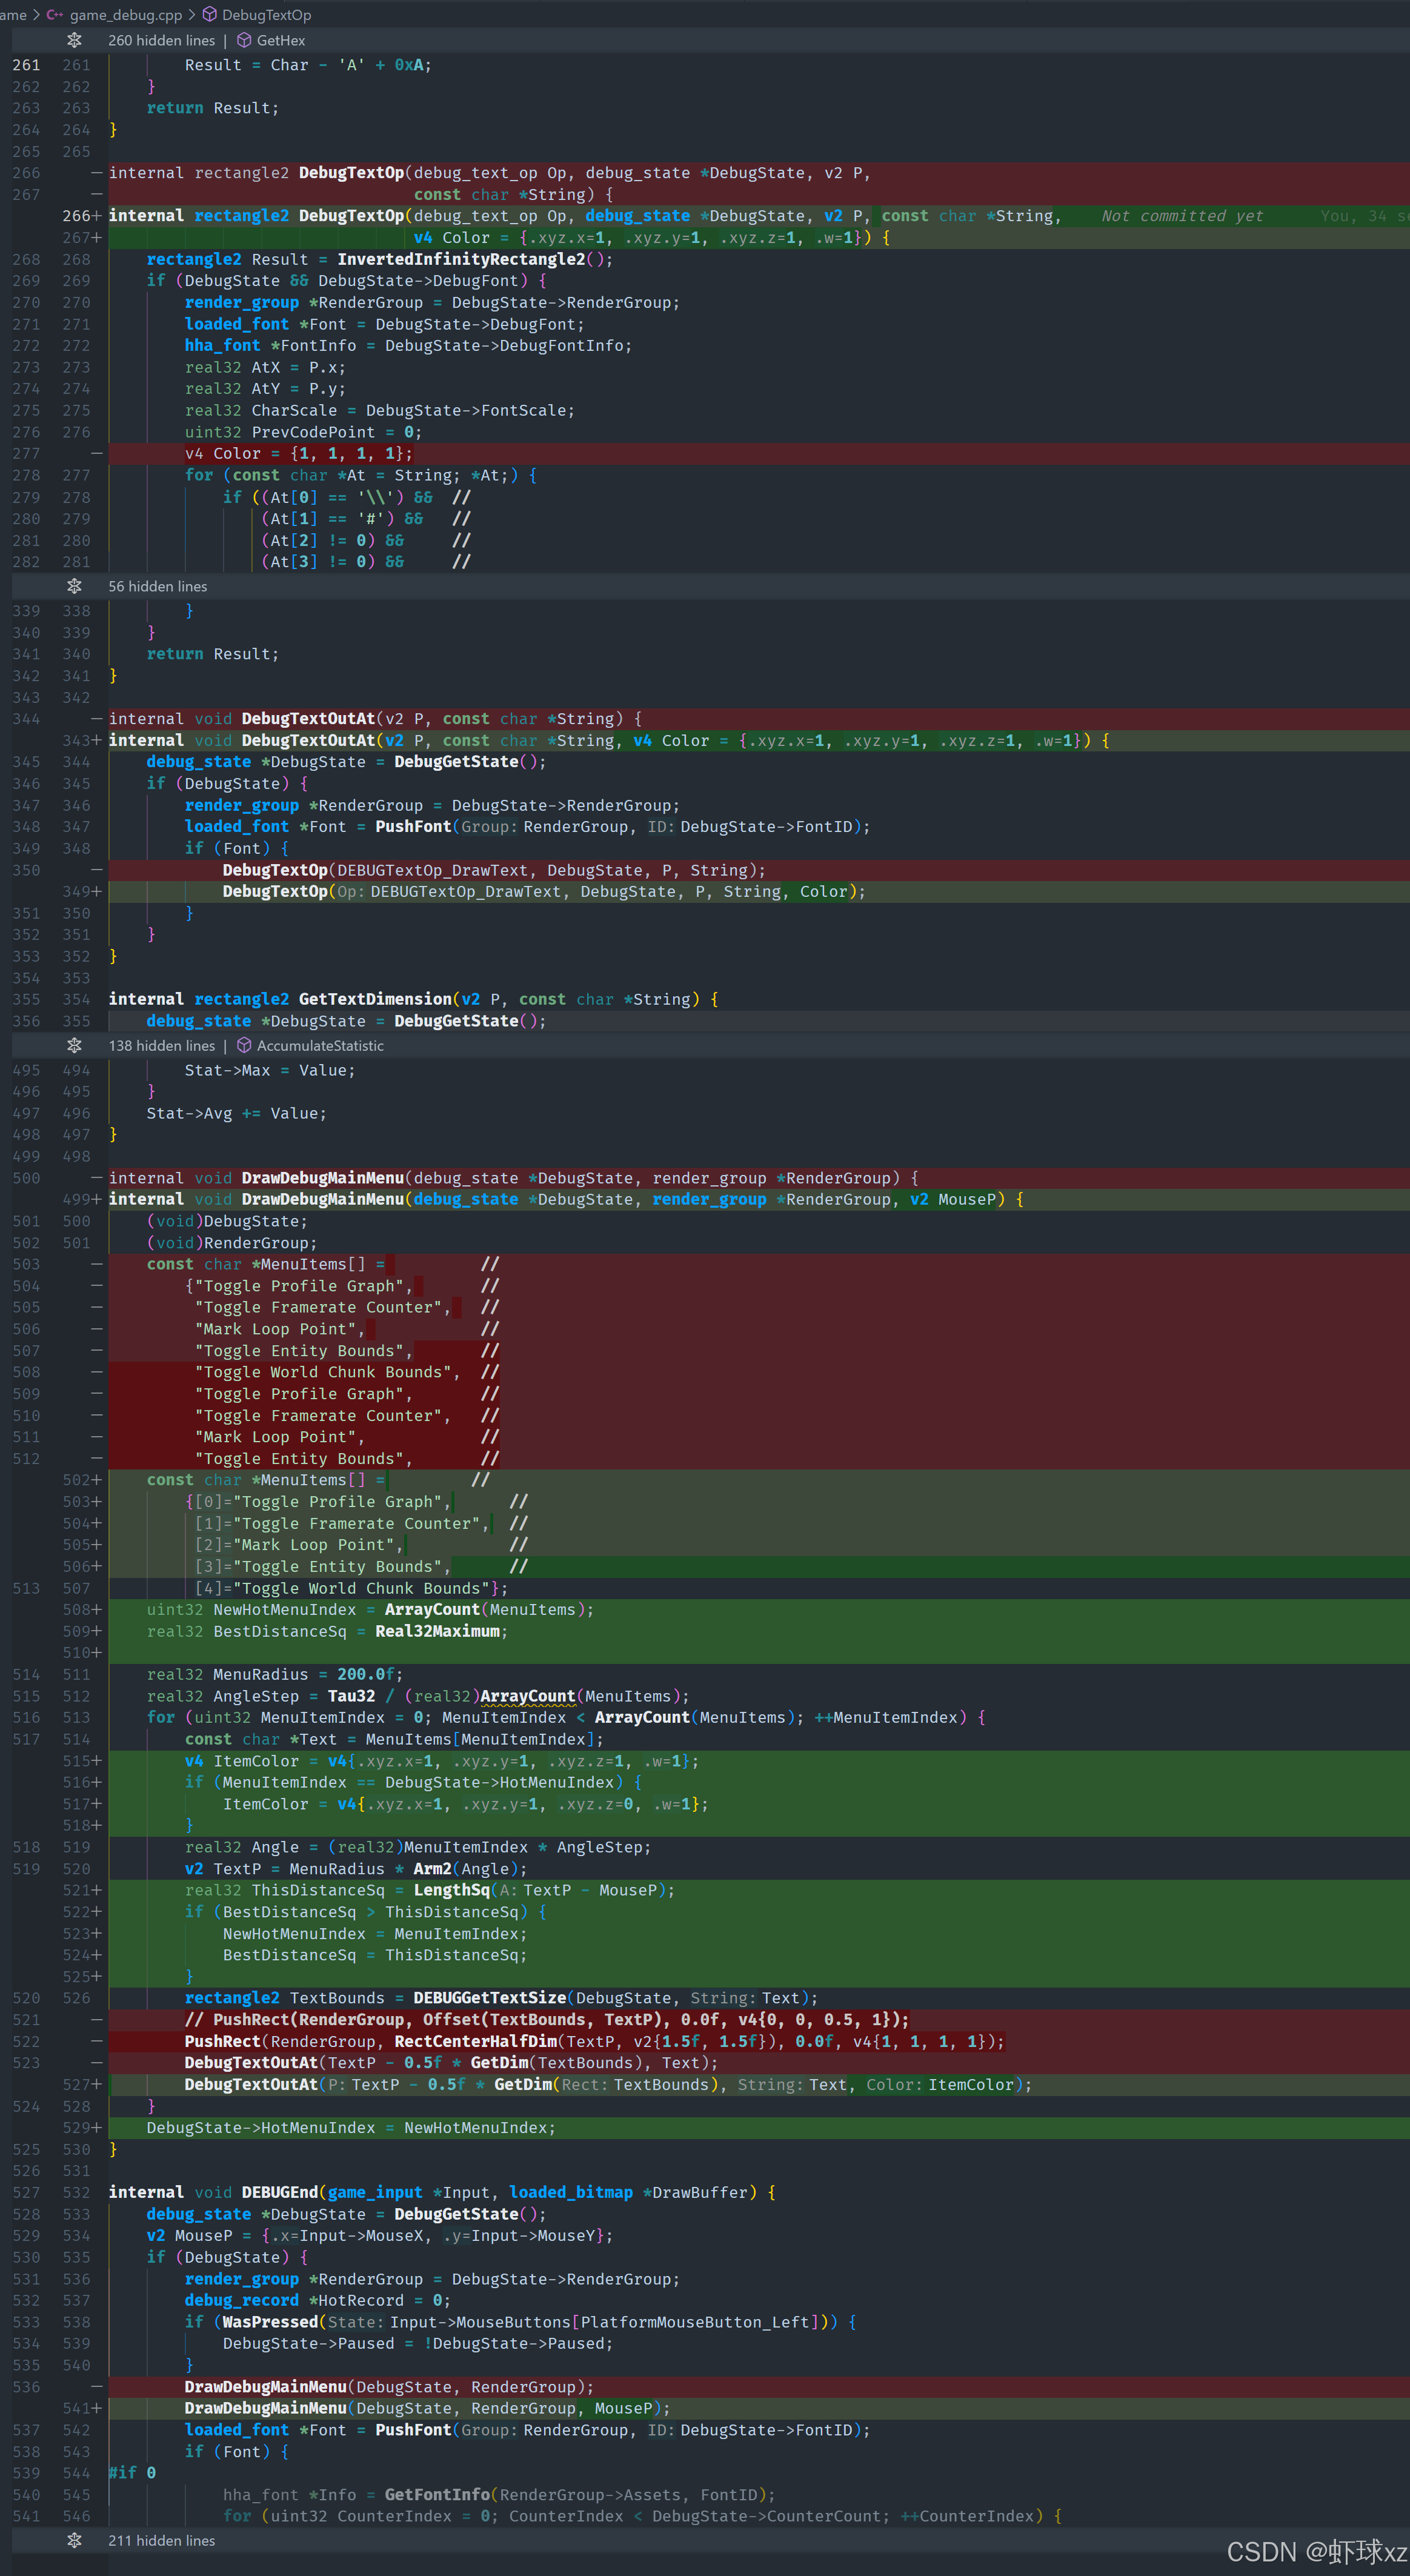This screenshot has width=1410, height=2576.
Task: Click 'Real32Maximum' on line 509
Action: tap(437, 1631)
